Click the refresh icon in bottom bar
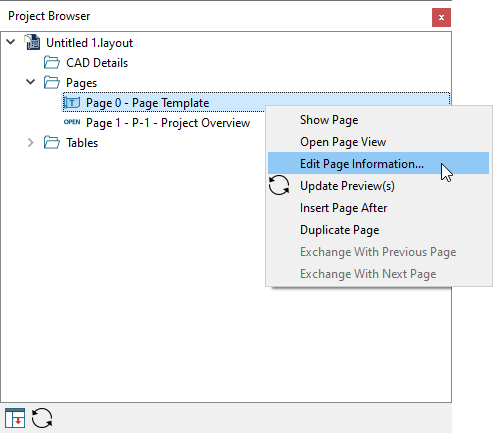This screenshot has width=493, height=433. click(x=42, y=418)
